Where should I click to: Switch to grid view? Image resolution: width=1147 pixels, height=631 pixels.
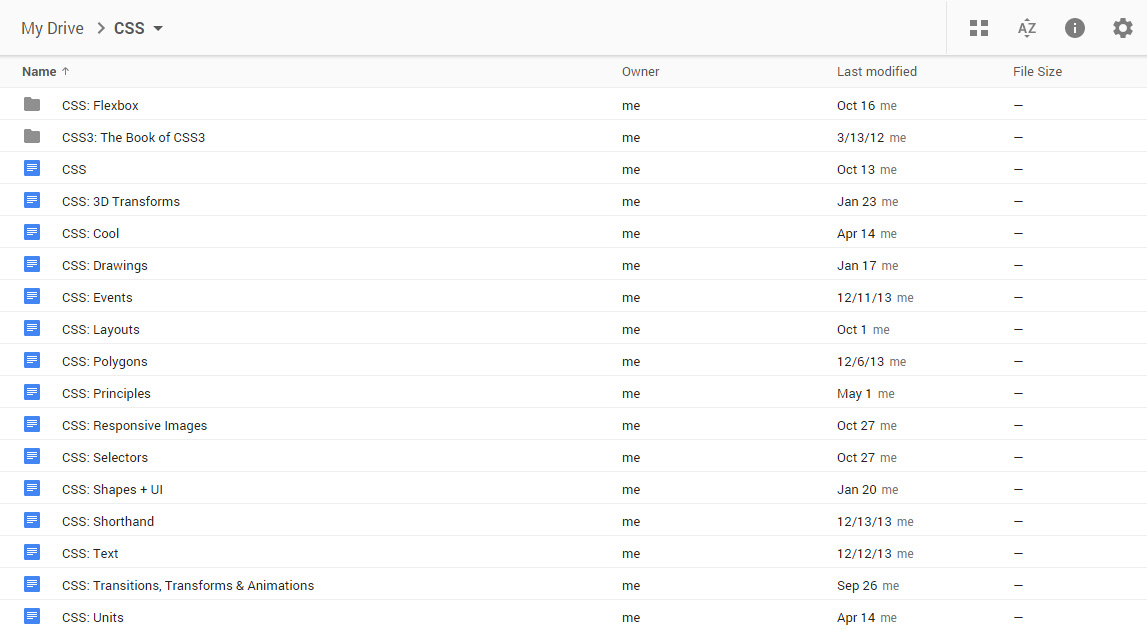979,28
